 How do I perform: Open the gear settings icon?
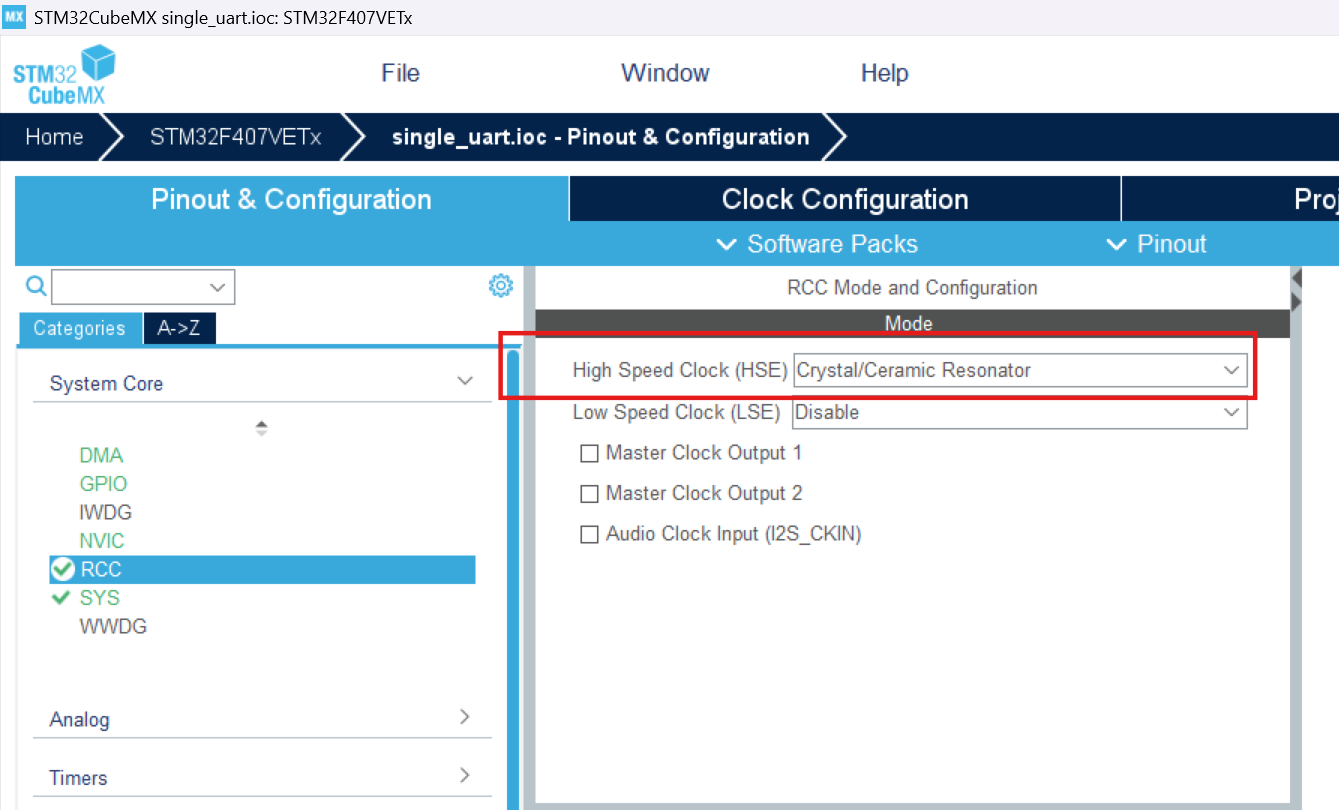(x=500, y=286)
